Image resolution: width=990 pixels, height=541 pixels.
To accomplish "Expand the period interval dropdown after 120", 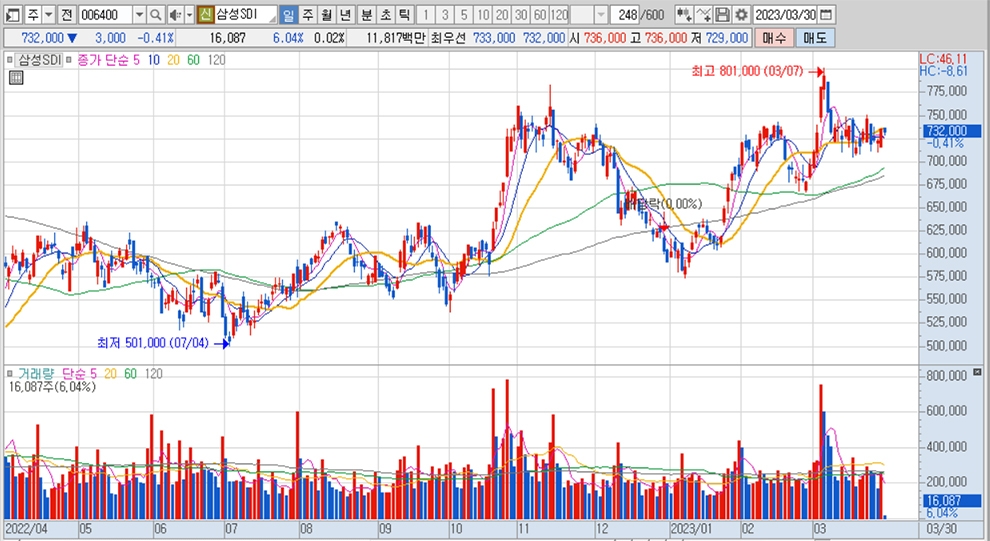I will pyautogui.click(x=600, y=15).
